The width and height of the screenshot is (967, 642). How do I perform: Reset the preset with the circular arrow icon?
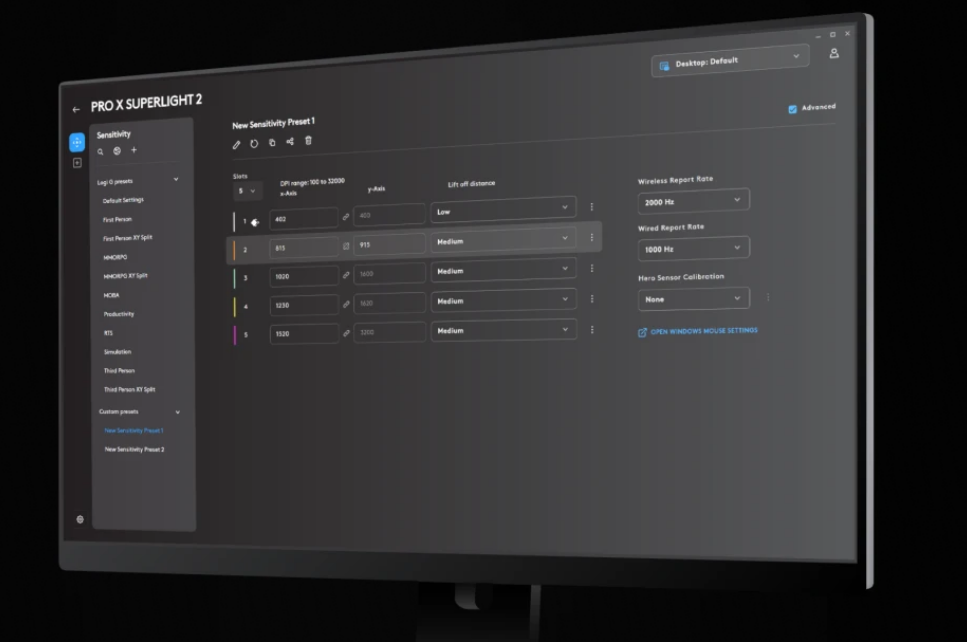point(254,144)
